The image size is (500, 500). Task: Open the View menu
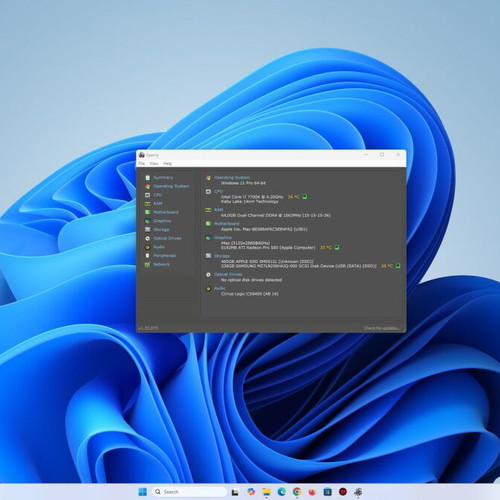click(x=154, y=164)
